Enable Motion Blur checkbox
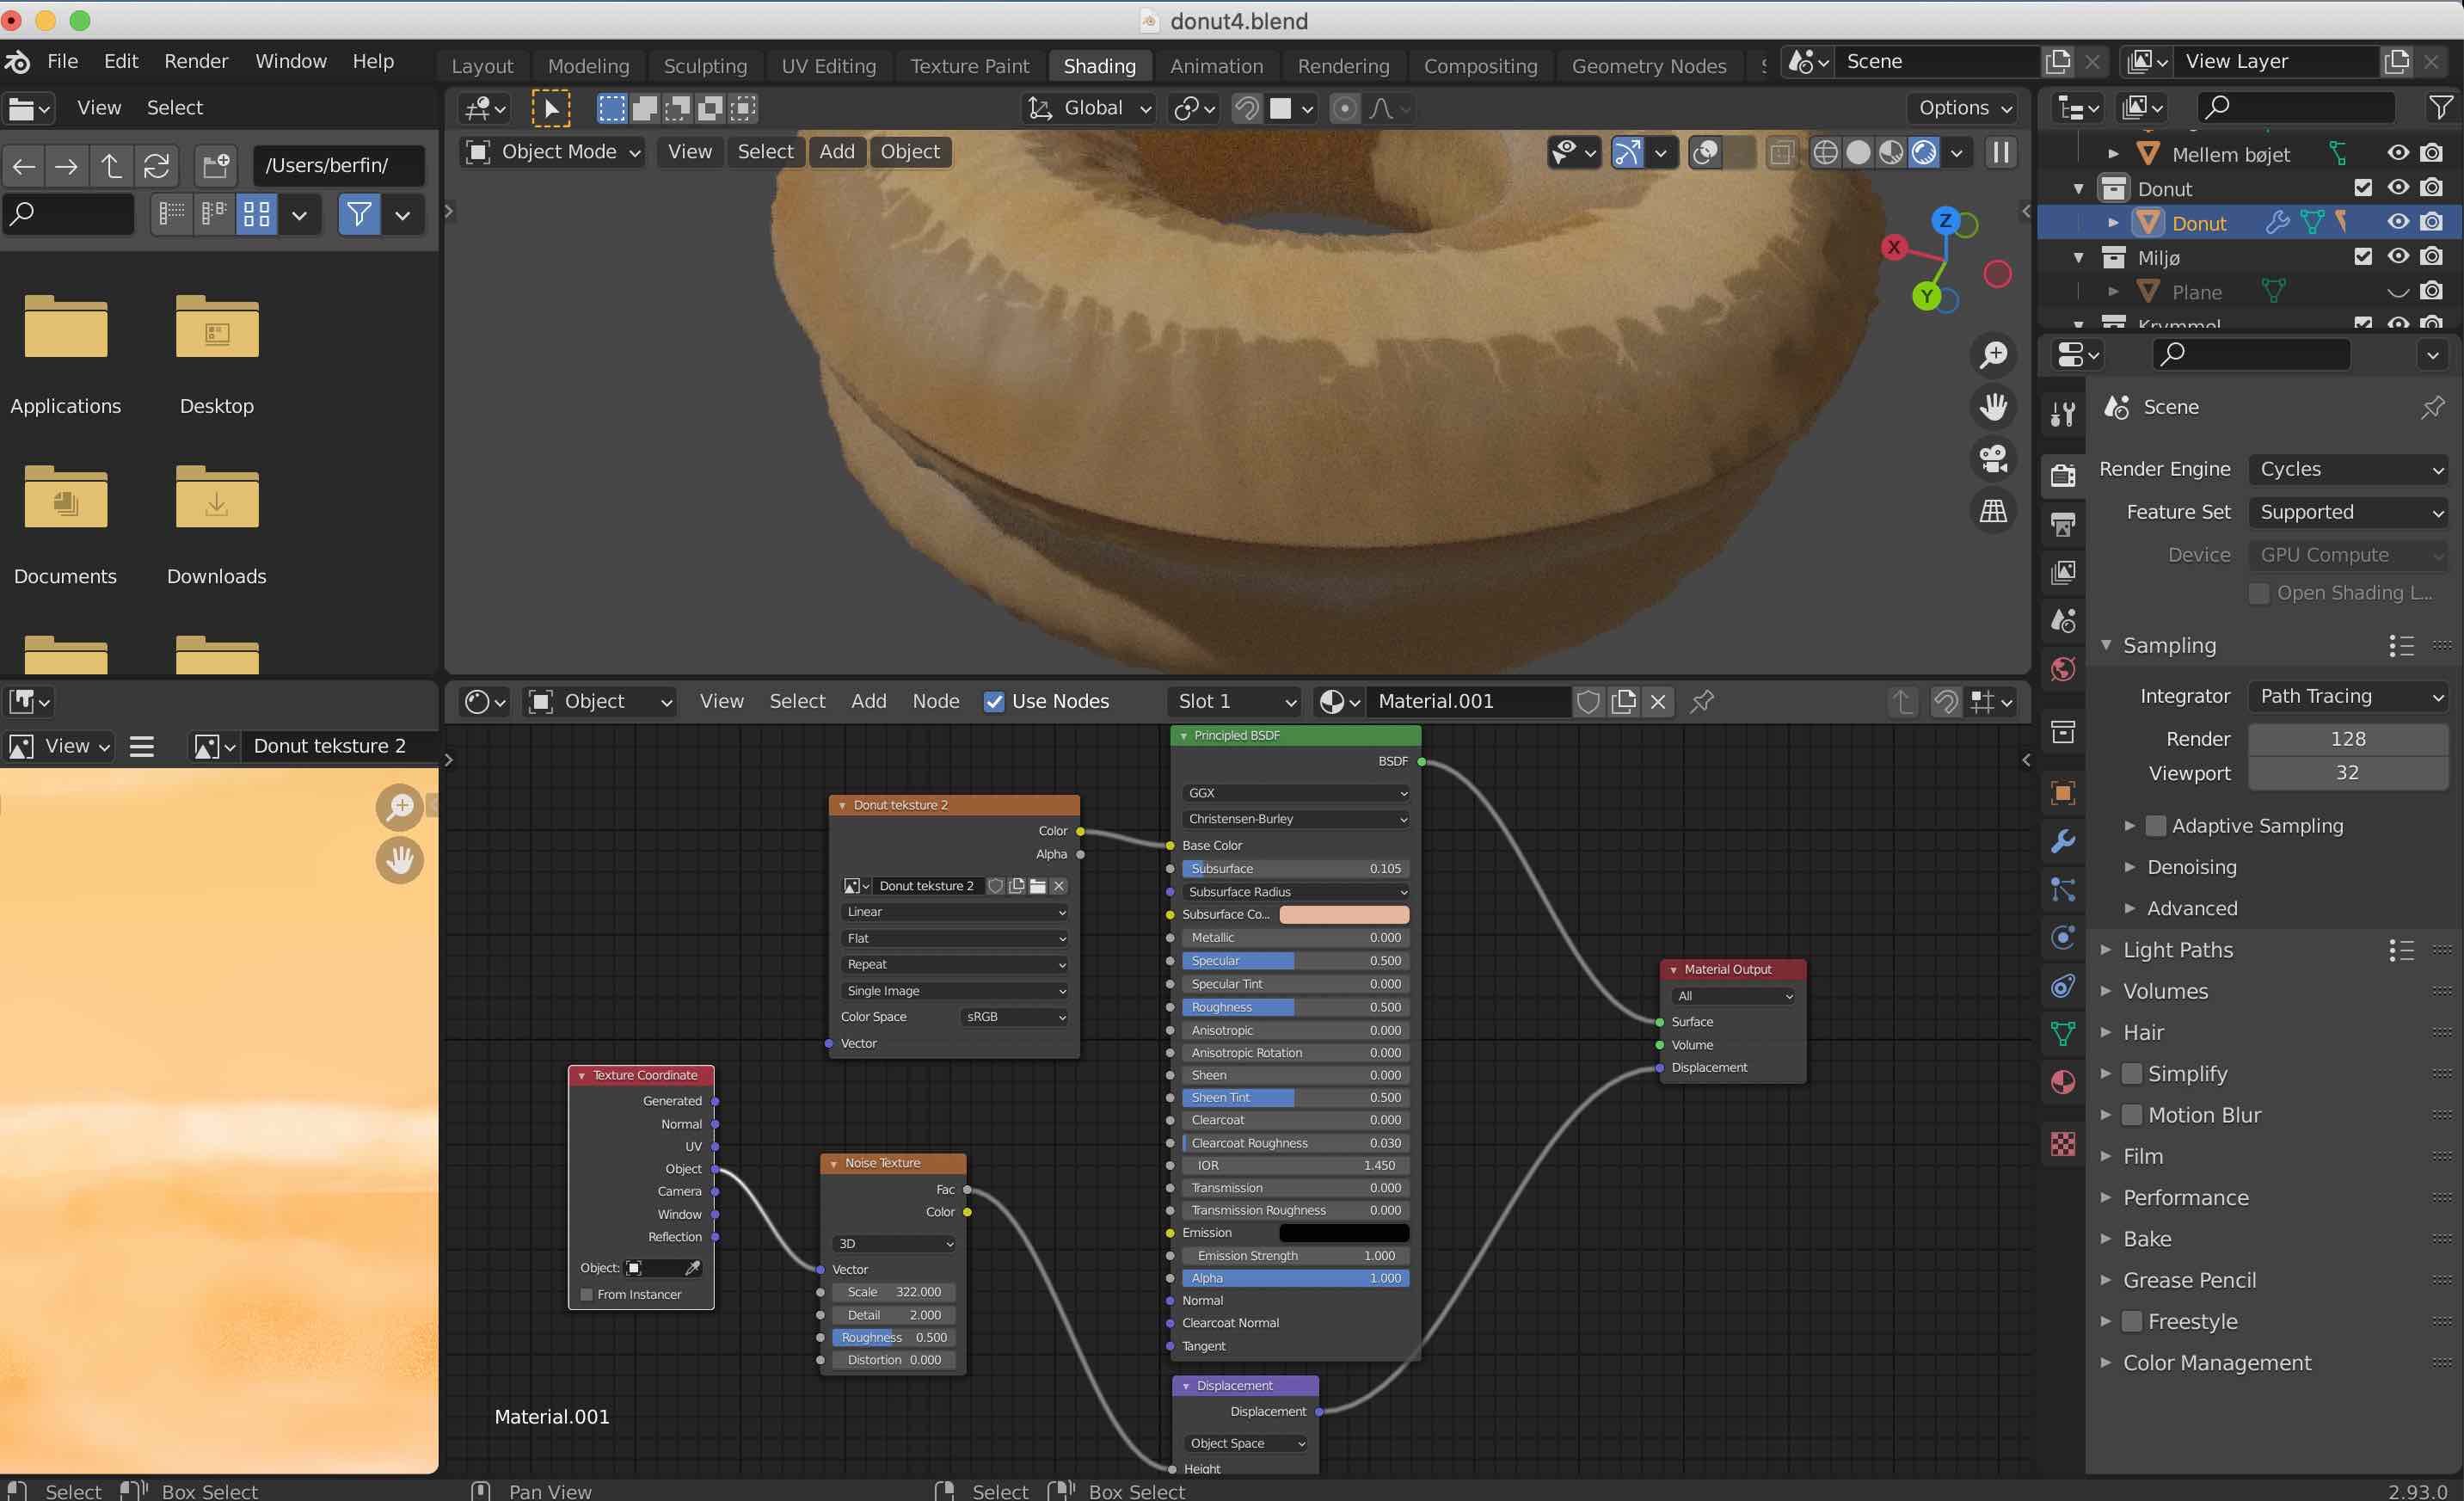This screenshot has width=2464, height=1501. [x=2132, y=1114]
